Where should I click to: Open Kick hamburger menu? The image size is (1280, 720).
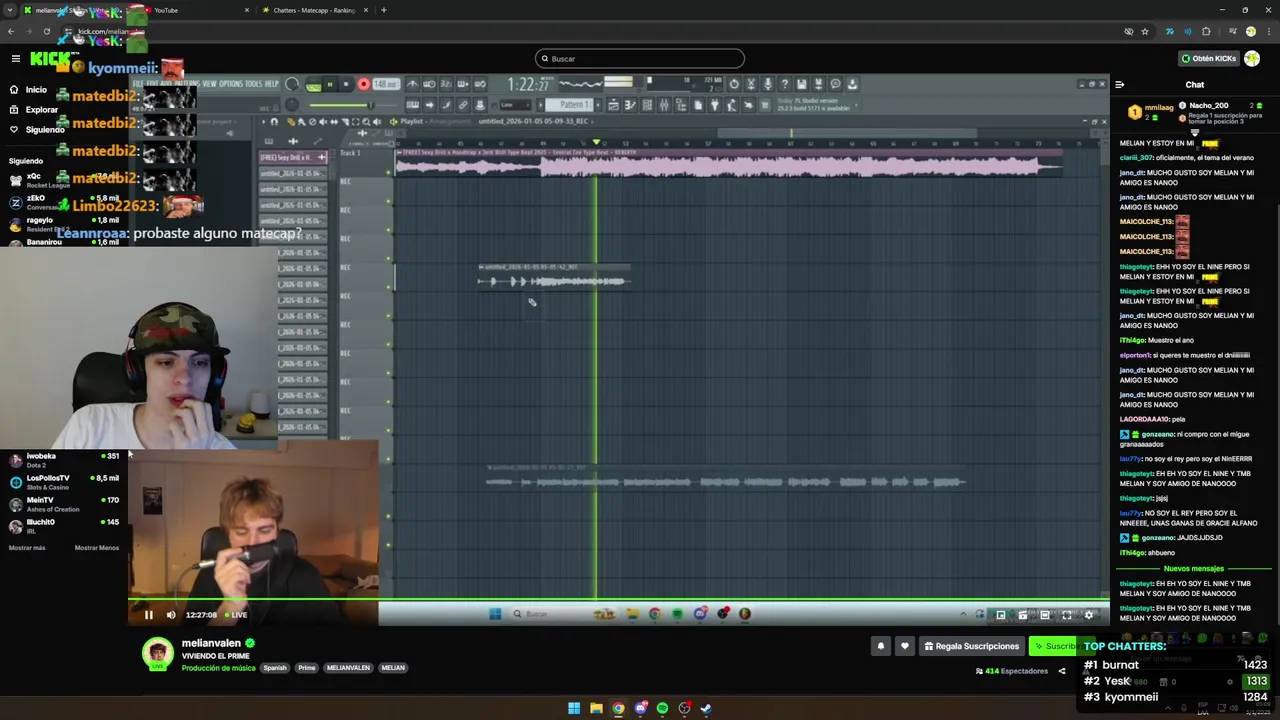[15, 59]
